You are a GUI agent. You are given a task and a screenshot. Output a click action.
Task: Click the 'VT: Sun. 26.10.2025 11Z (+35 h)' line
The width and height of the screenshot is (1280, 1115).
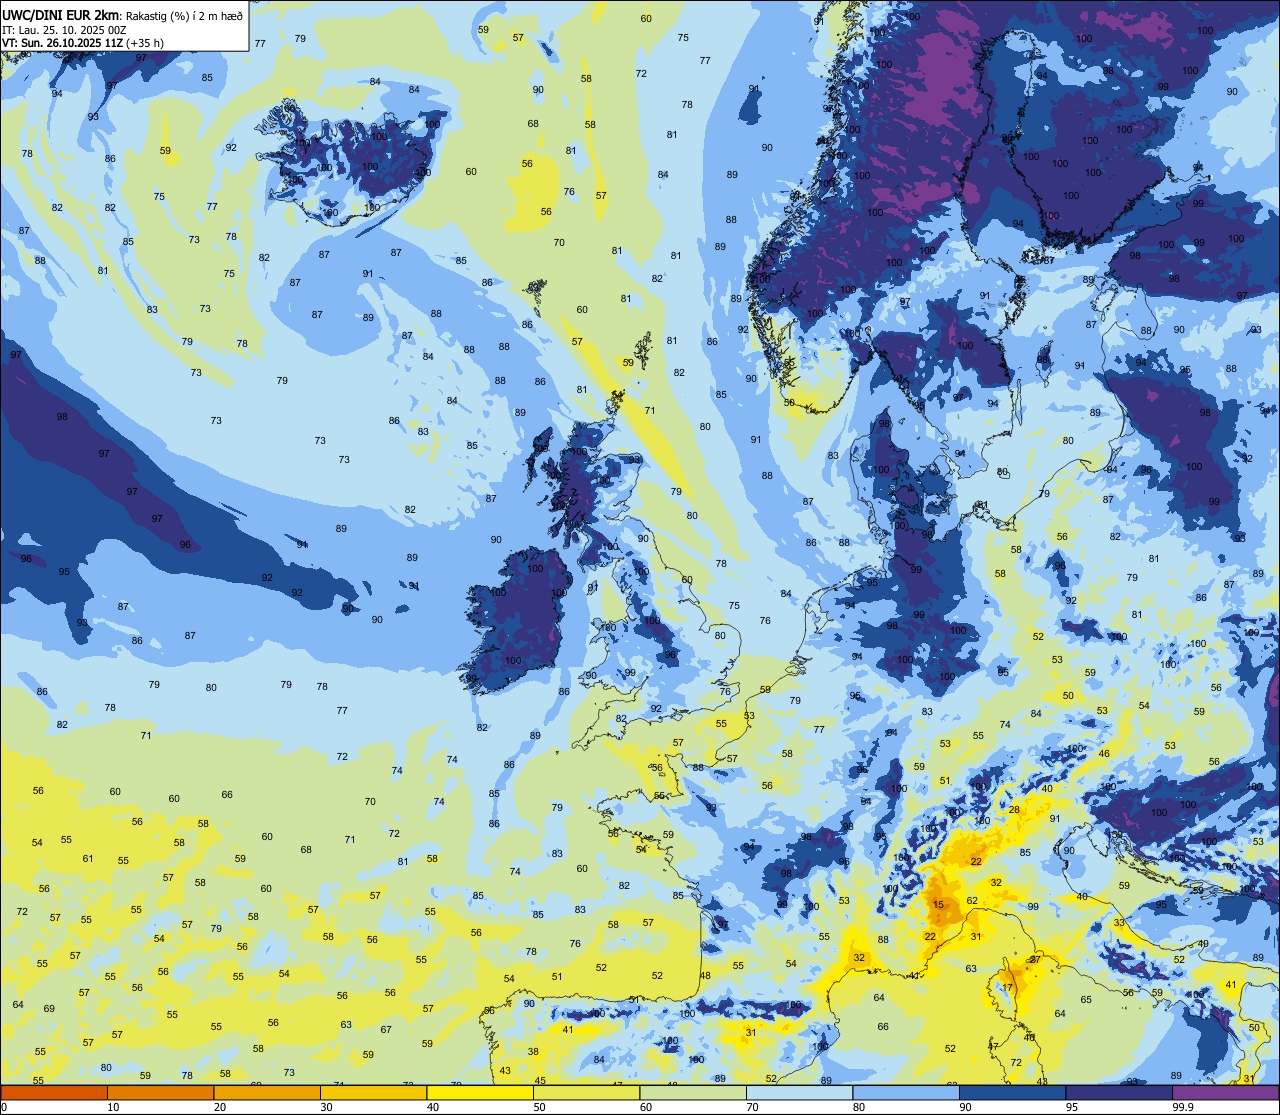82,43
